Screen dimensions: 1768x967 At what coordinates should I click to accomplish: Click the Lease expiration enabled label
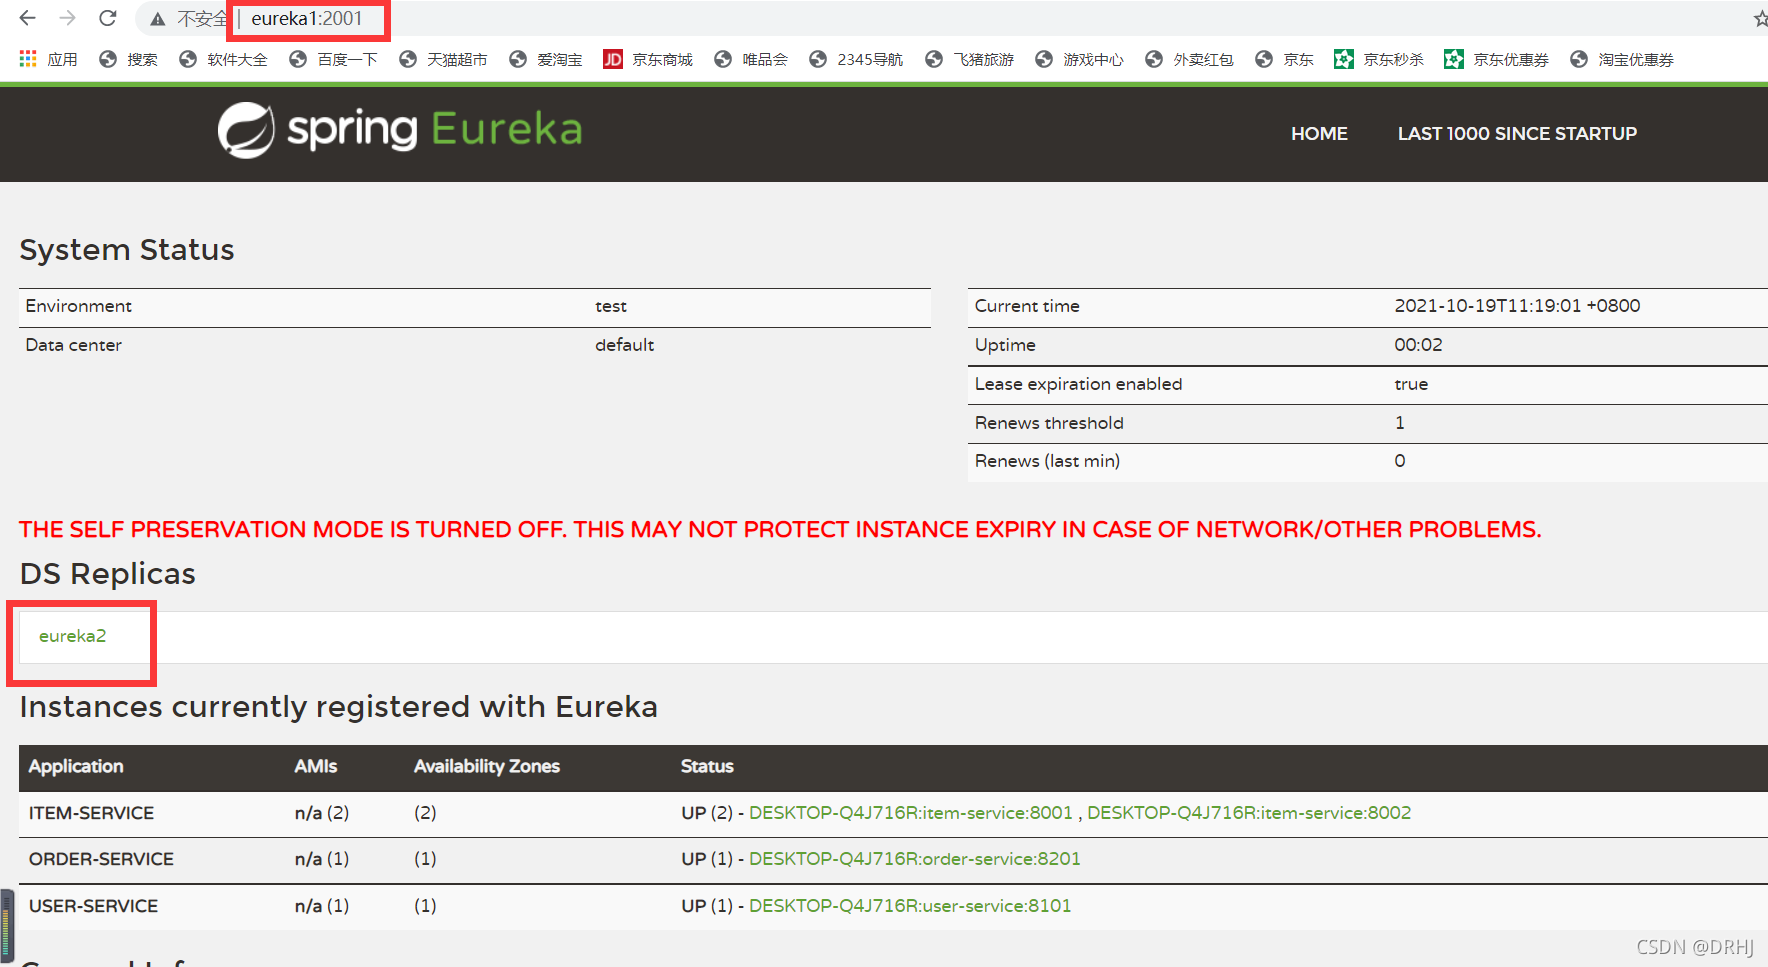(1078, 384)
